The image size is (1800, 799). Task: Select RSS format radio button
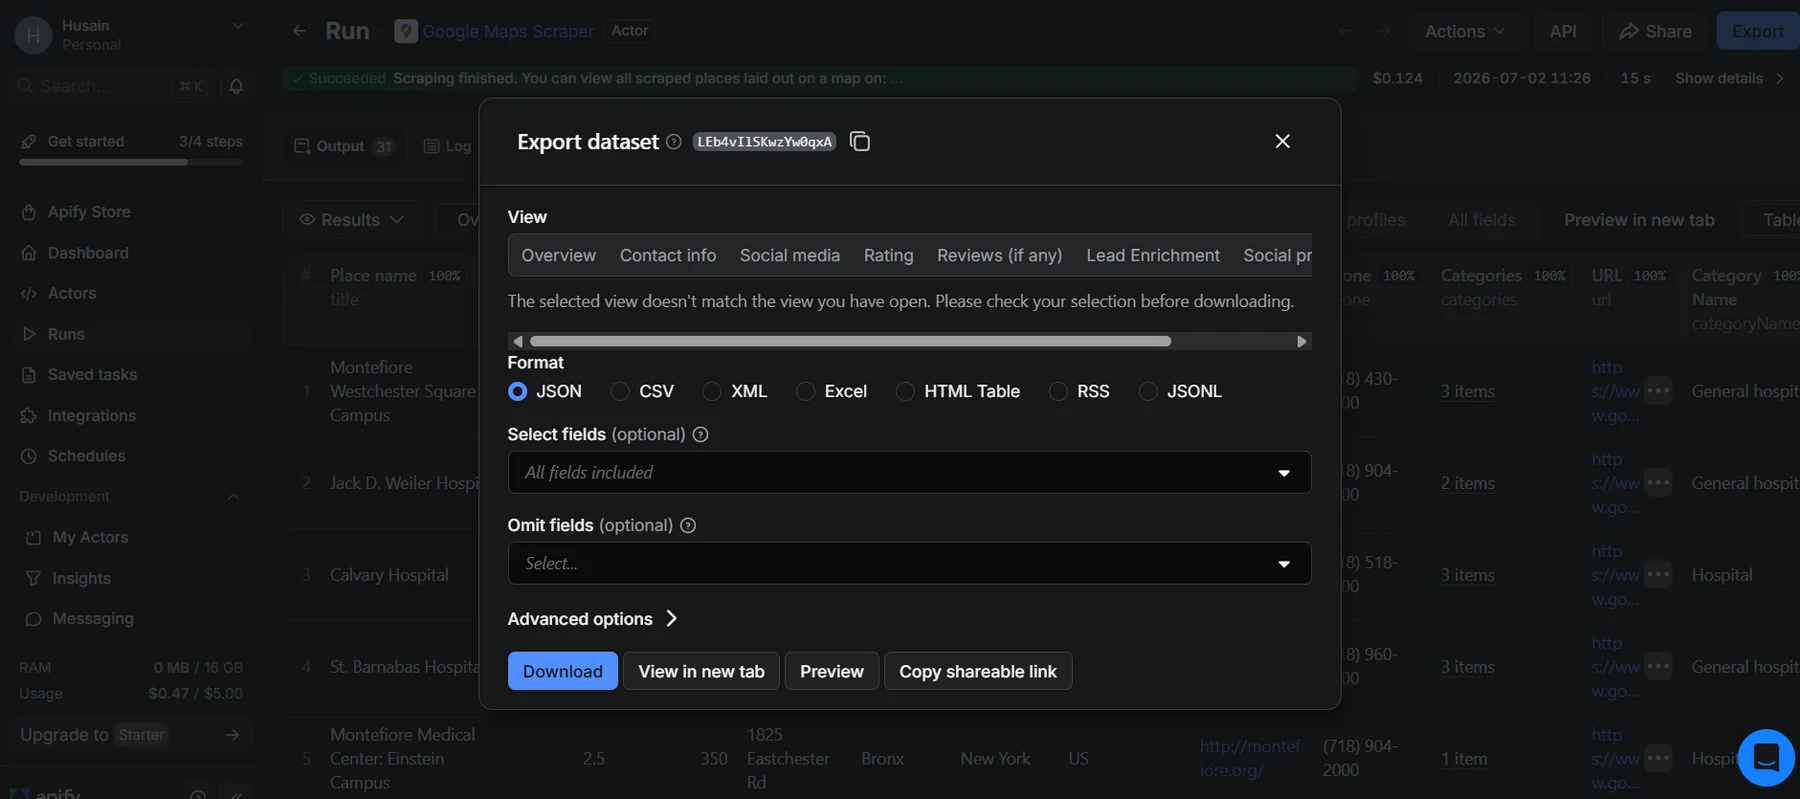tap(1058, 391)
